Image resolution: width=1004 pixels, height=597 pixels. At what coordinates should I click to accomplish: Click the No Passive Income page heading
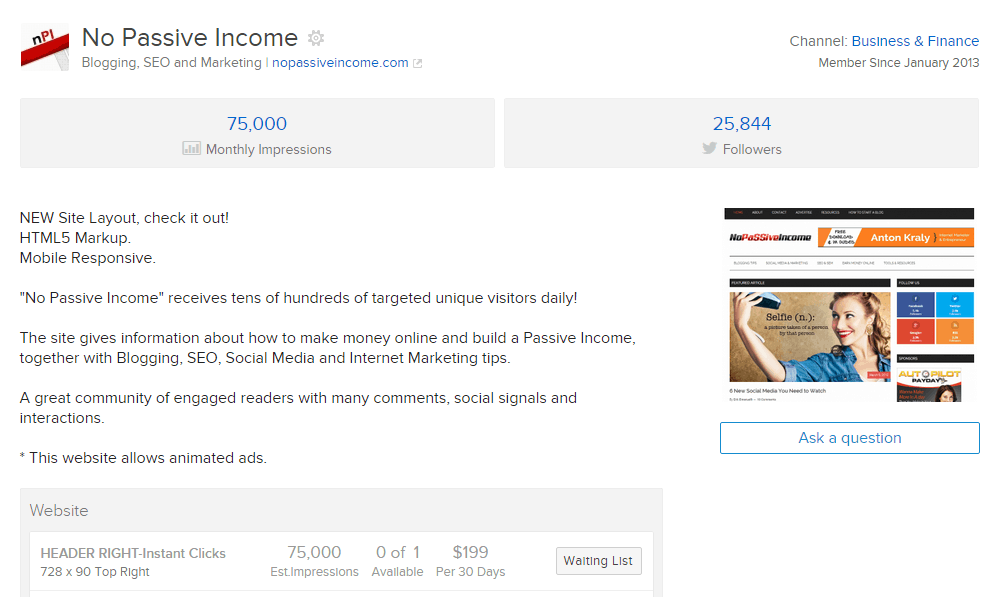point(190,38)
